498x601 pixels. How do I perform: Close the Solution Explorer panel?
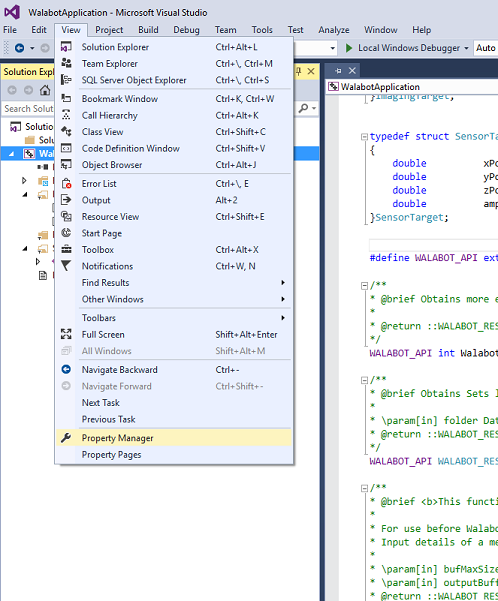coord(311,71)
